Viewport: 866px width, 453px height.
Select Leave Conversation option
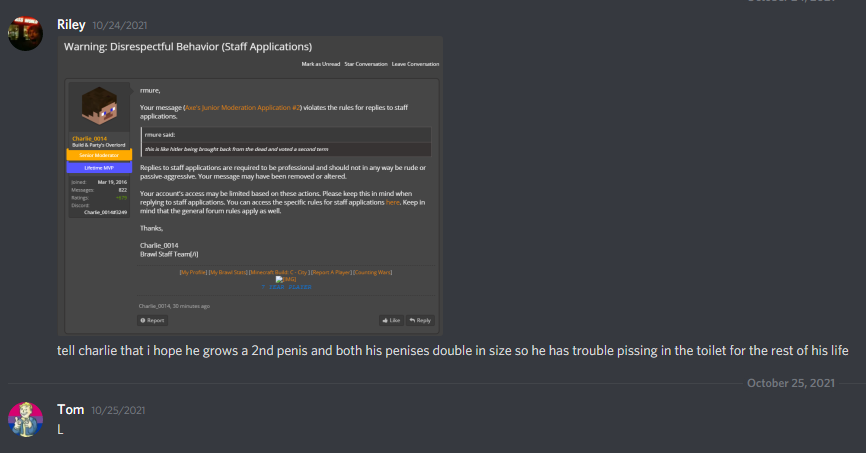coord(415,64)
